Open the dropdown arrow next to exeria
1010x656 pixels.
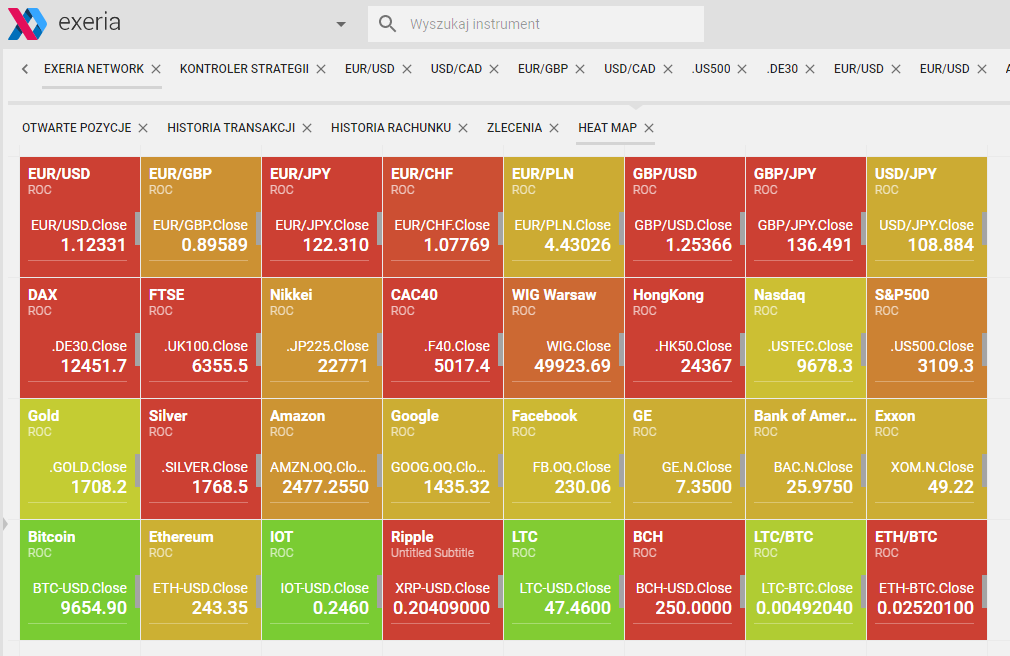(341, 24)
